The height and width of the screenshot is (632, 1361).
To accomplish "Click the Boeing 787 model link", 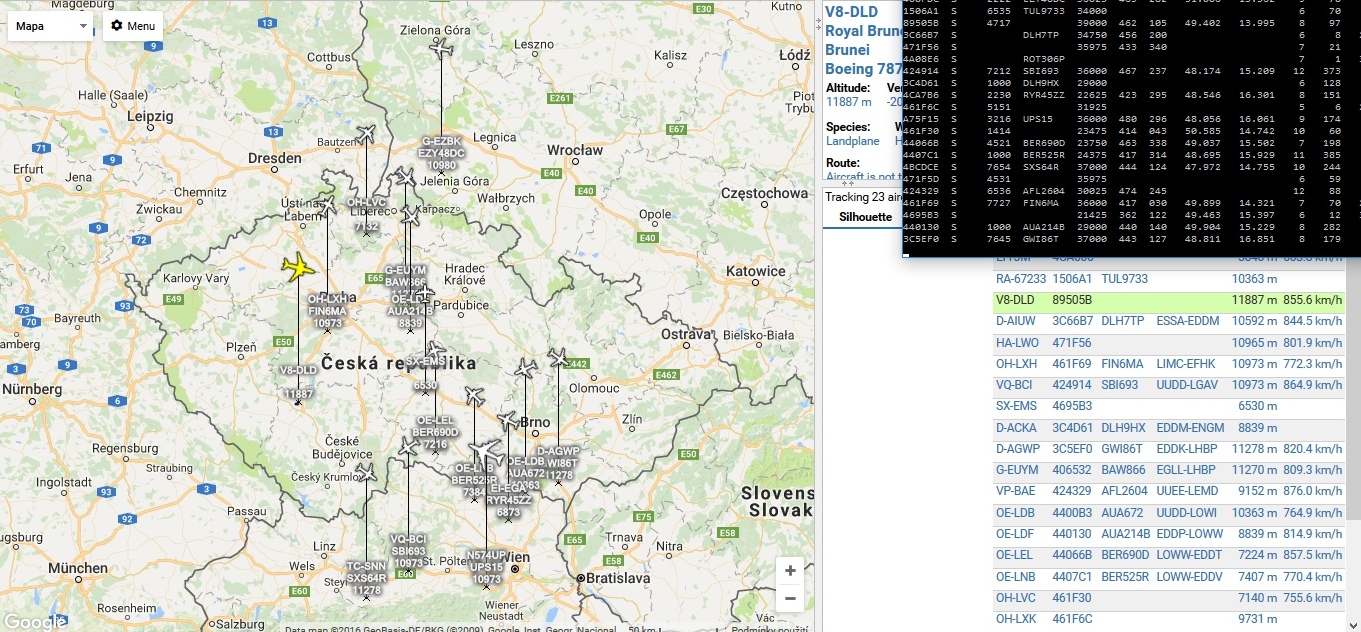I will point(862,69).
